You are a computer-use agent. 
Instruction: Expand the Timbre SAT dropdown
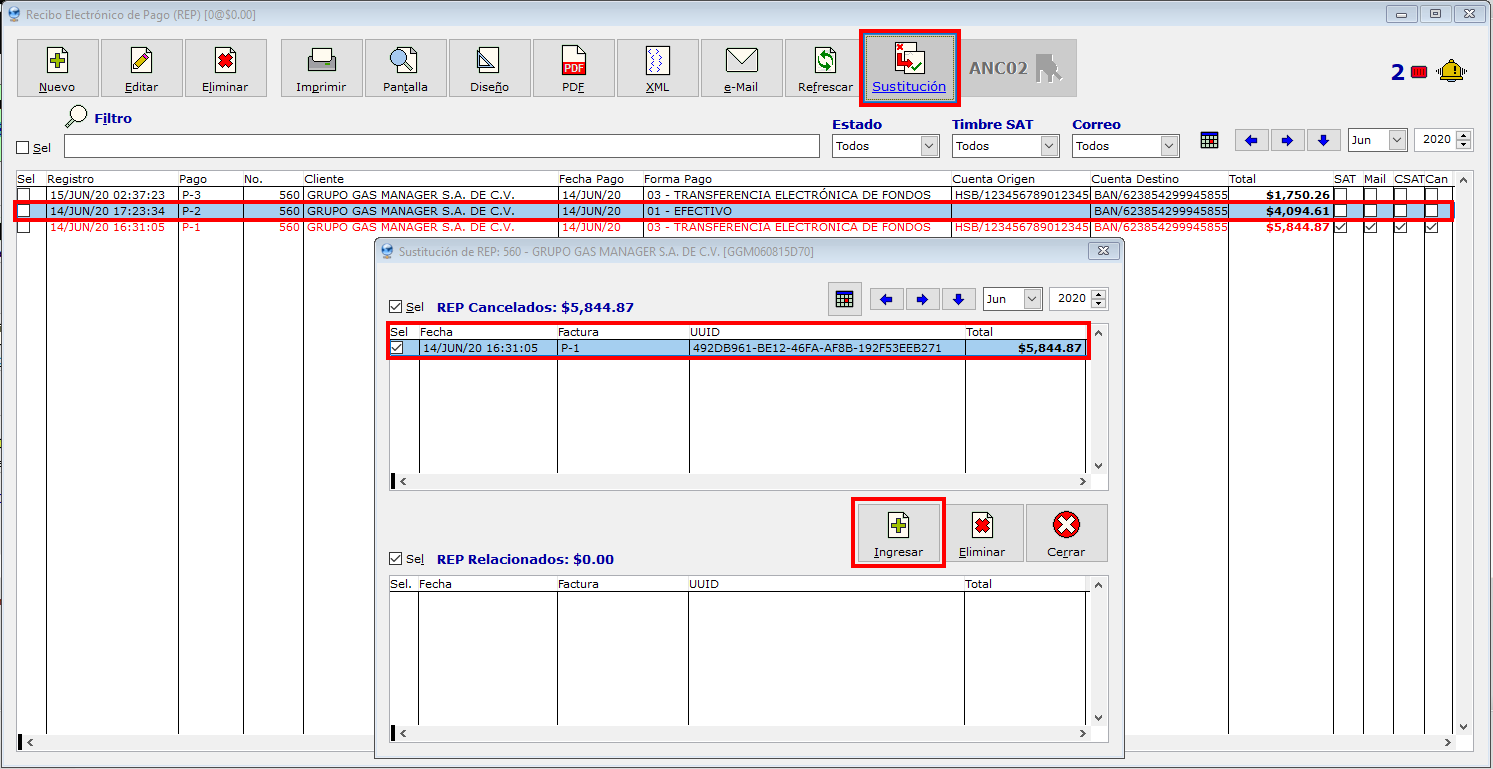pos(1005,146)
